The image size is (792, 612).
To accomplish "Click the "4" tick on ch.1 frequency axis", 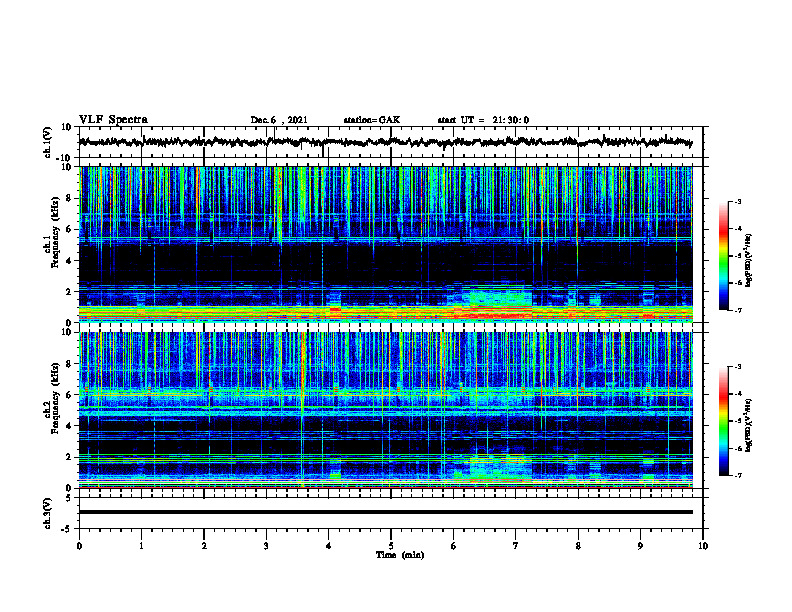I will 70,261.
